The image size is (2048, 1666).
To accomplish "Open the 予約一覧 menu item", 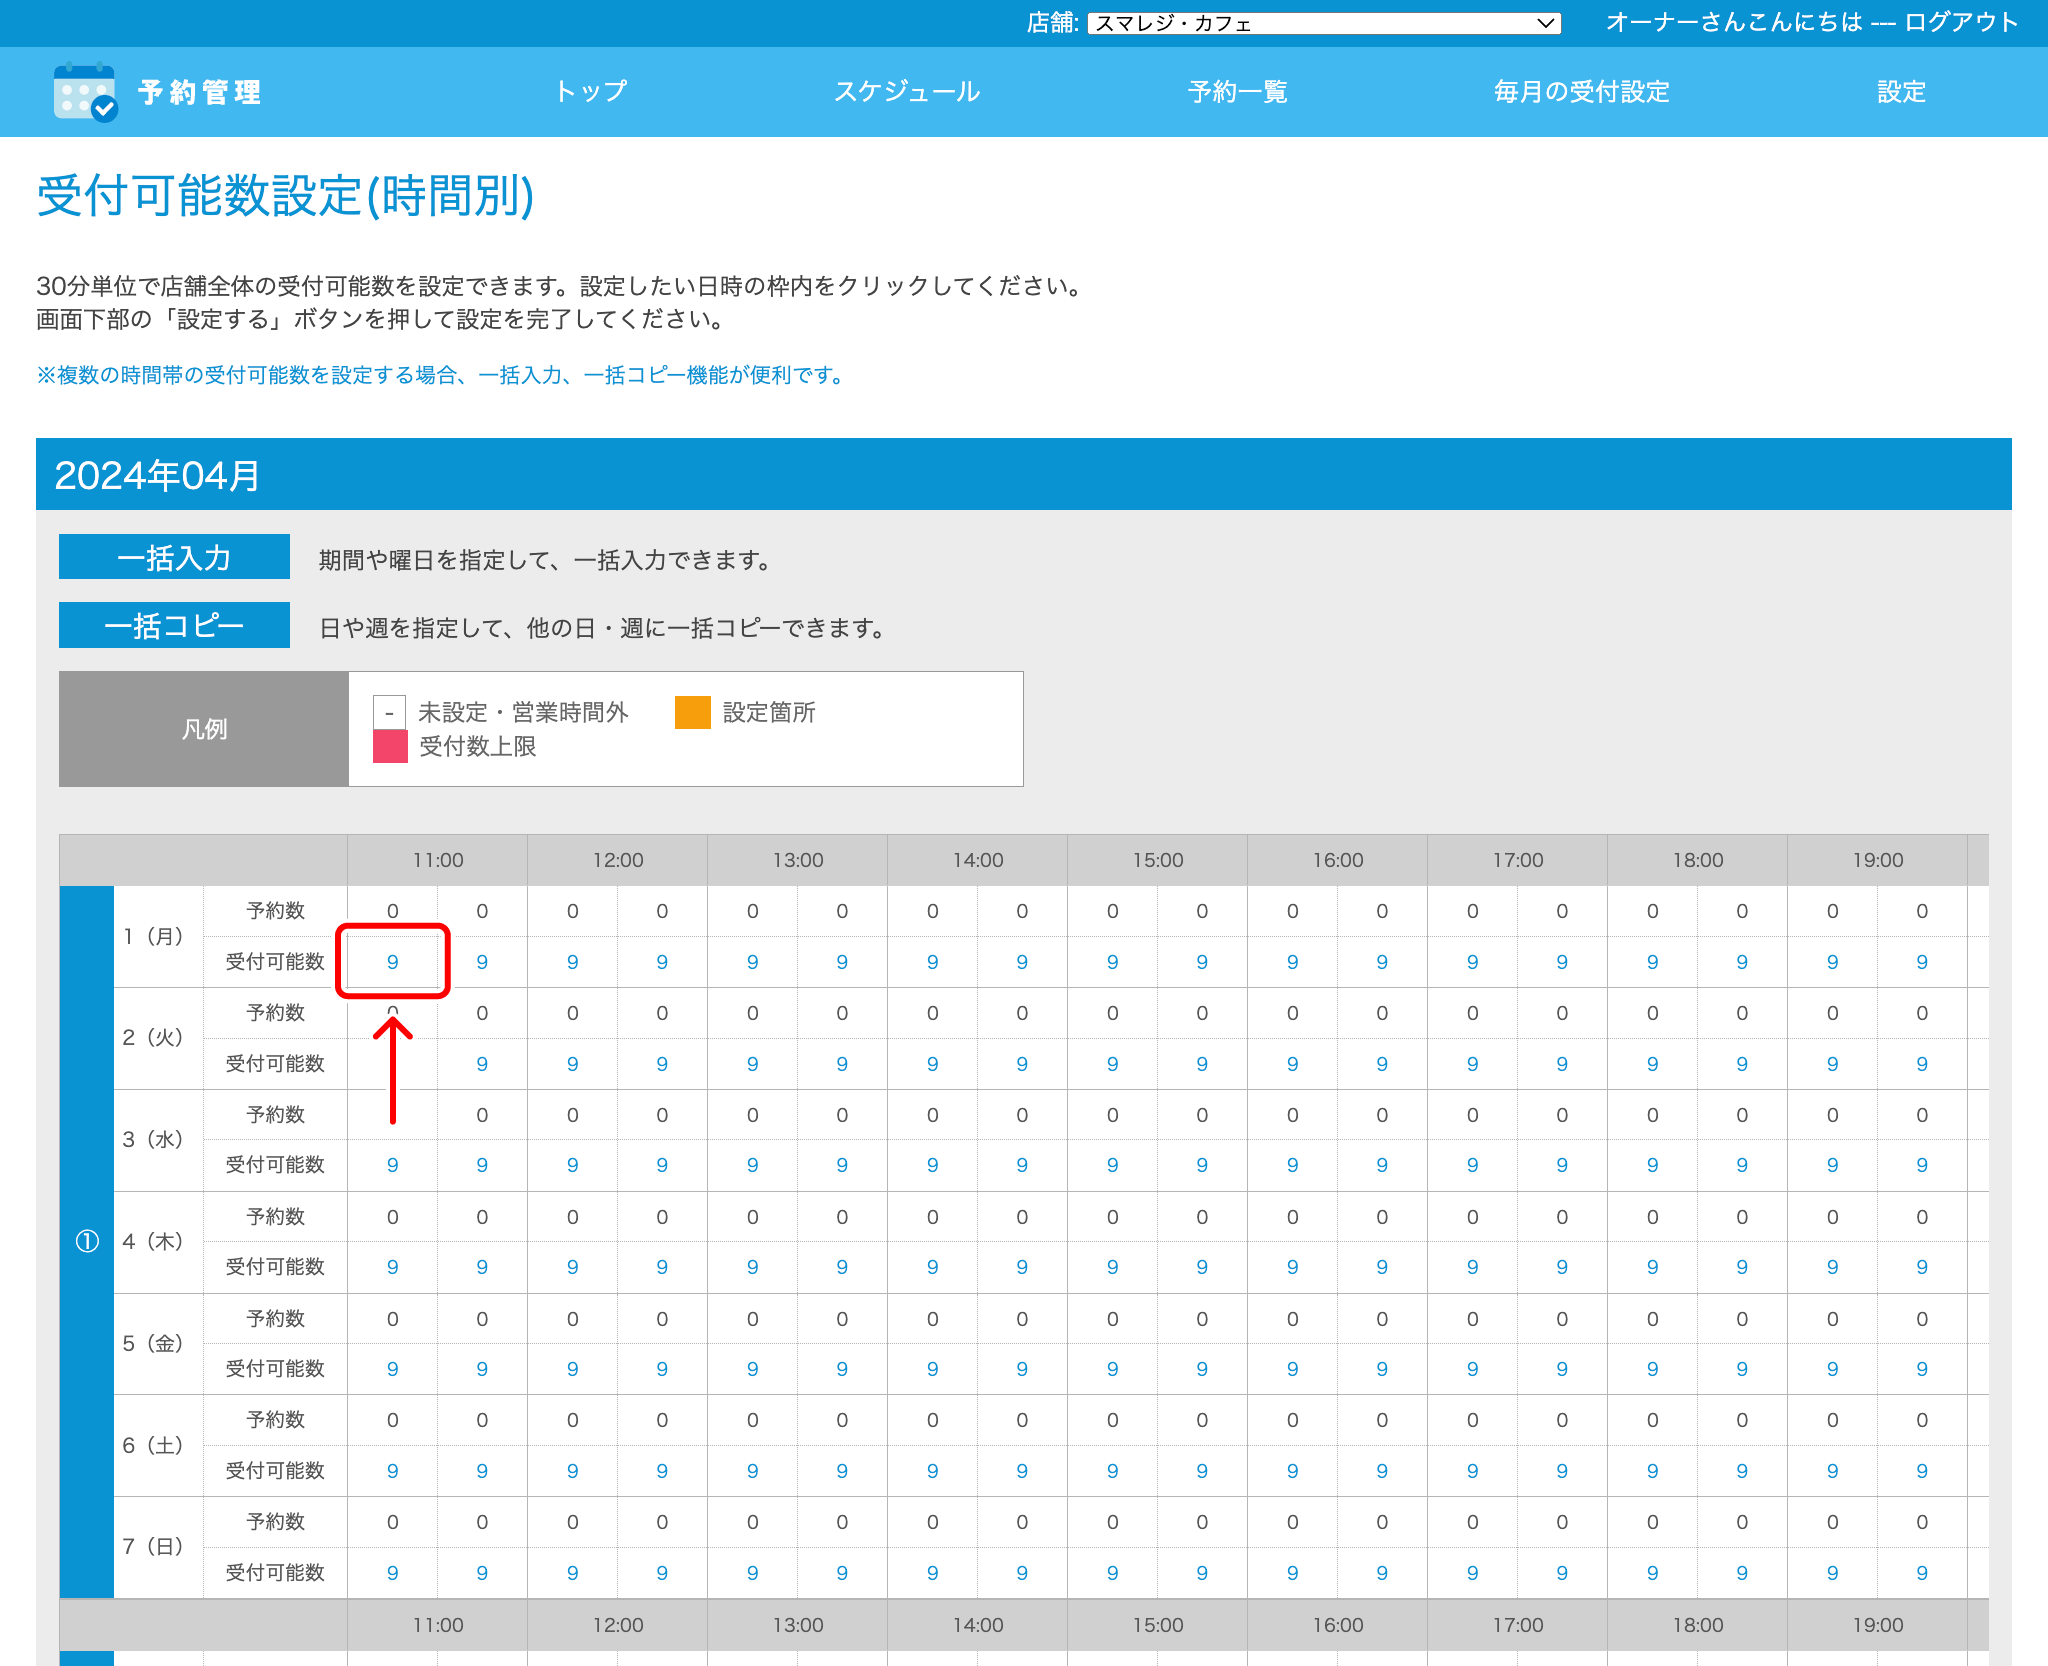I will [x=1237, y=92].
